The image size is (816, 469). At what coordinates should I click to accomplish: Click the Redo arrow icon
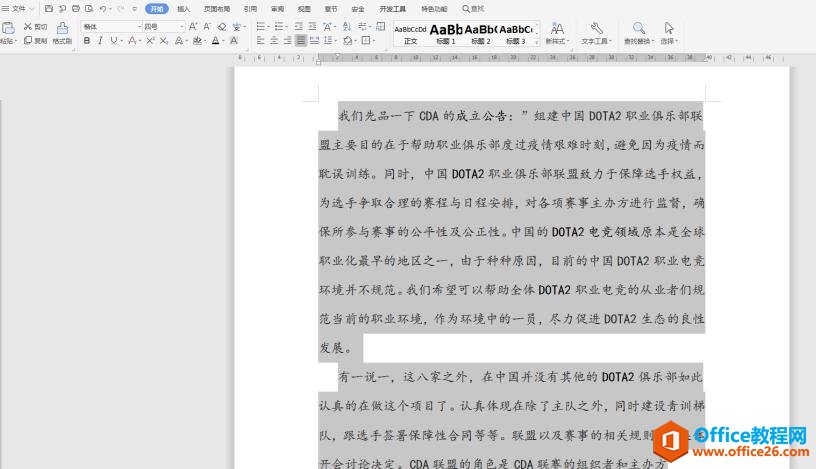(121, 8)
